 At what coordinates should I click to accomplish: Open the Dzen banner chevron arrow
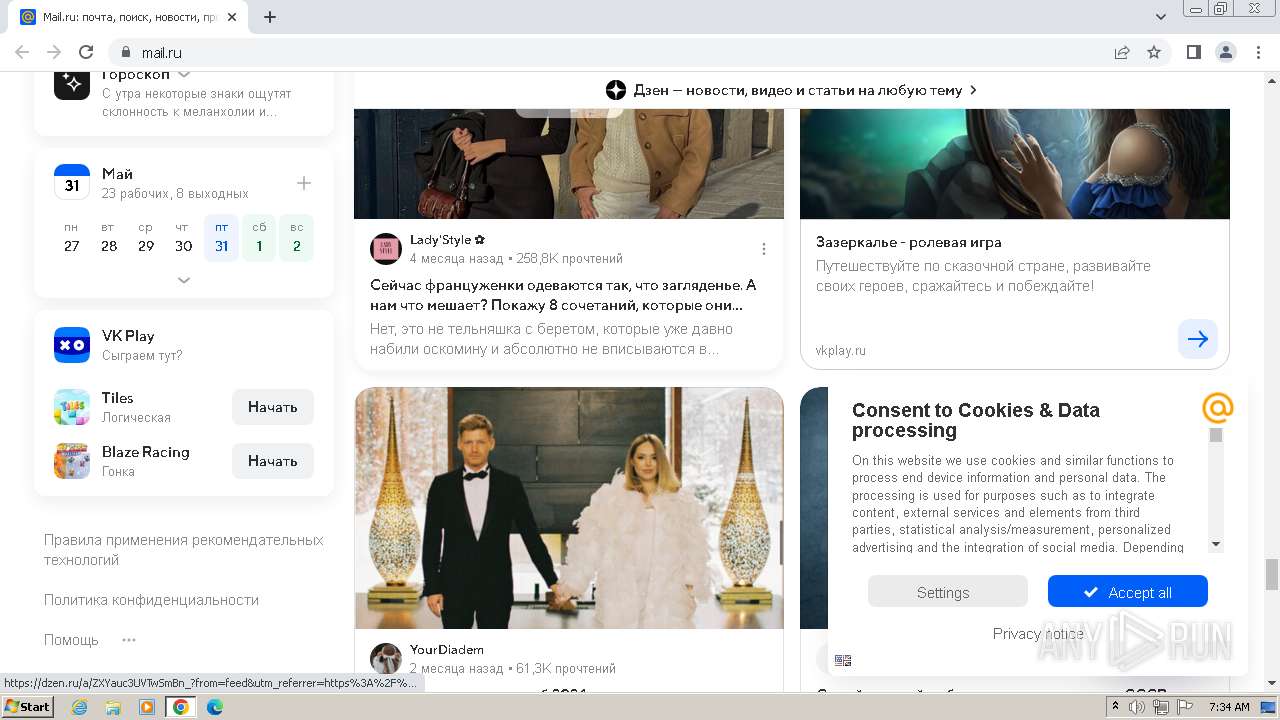pos(973,90)
